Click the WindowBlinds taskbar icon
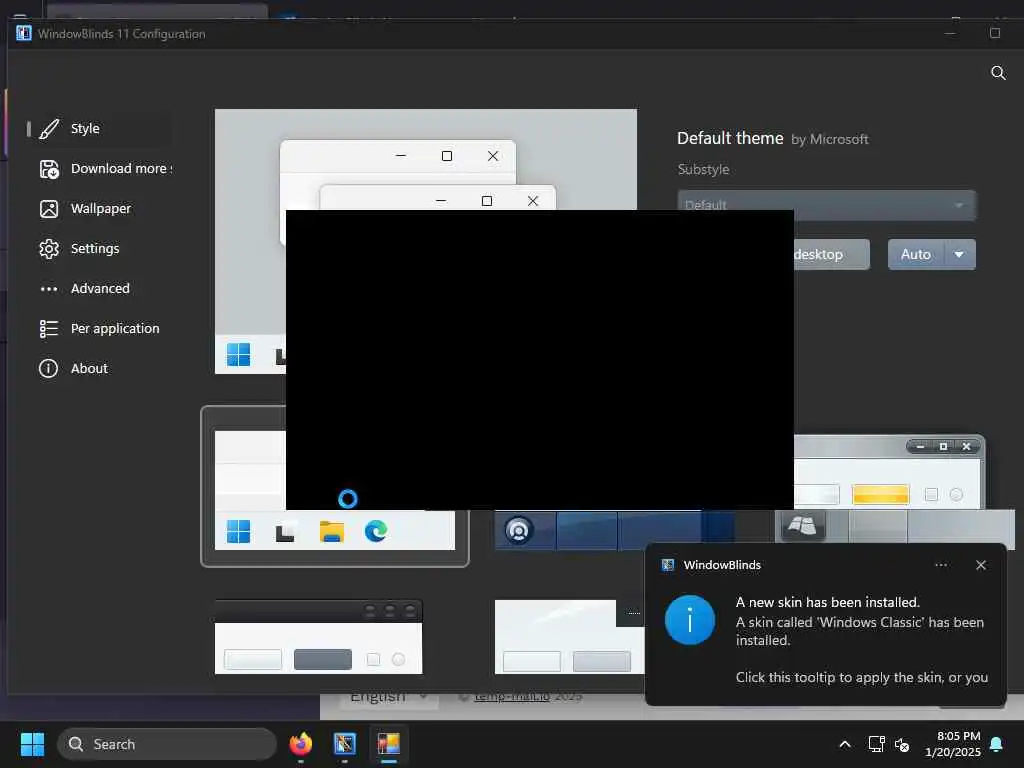 (x=345, y=744)
